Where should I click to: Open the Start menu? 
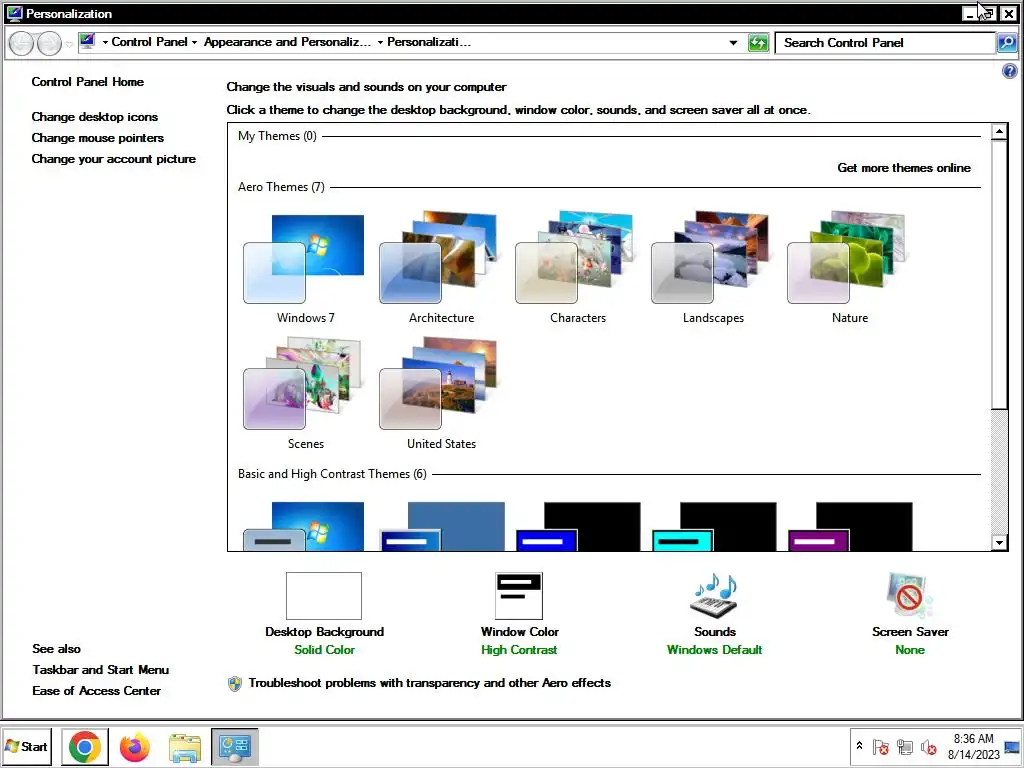pyautogui.click(x=27, y=746)
